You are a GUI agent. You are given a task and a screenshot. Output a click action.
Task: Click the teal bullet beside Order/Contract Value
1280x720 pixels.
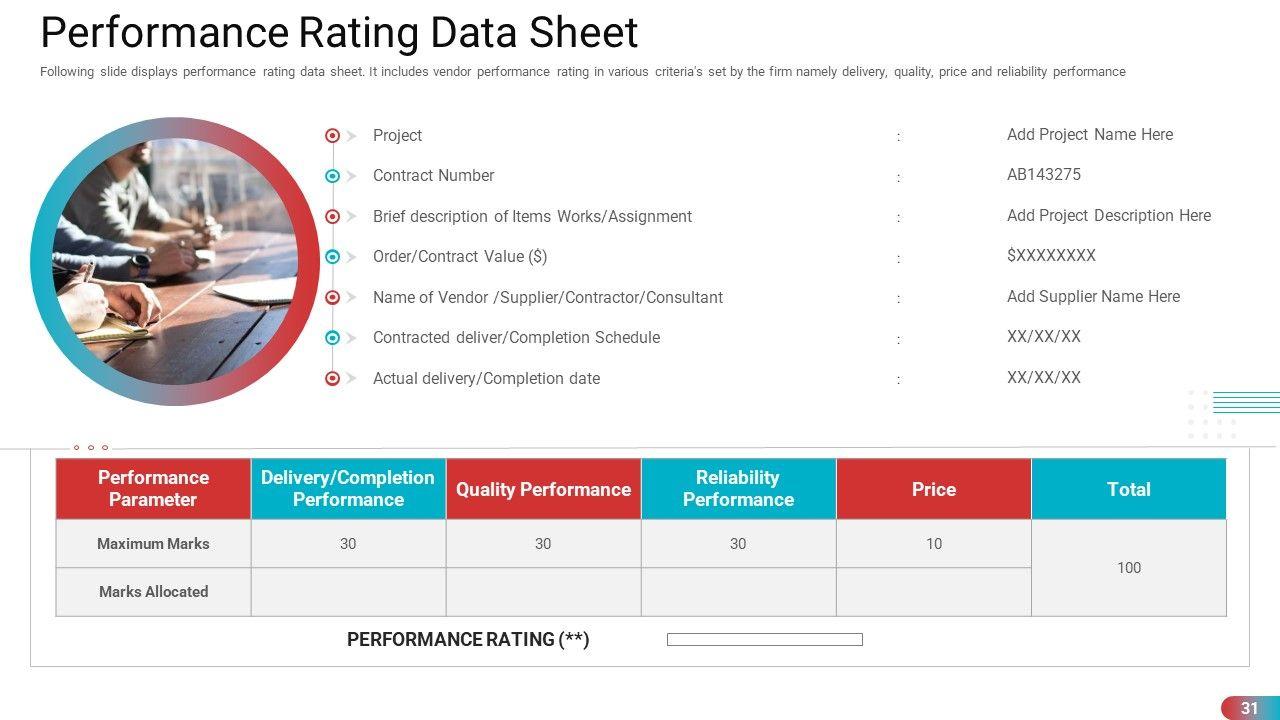pyautogui.click(x=332, y=257)
